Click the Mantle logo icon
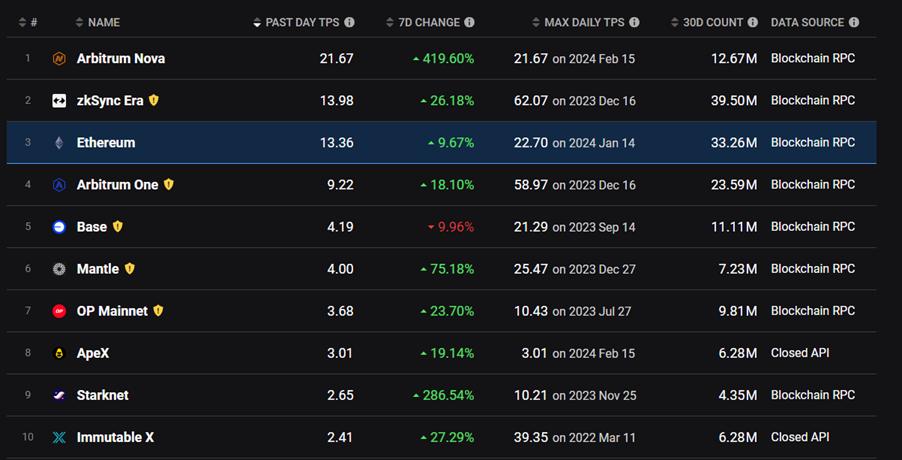Screen dimensions: 902x460 59,269
